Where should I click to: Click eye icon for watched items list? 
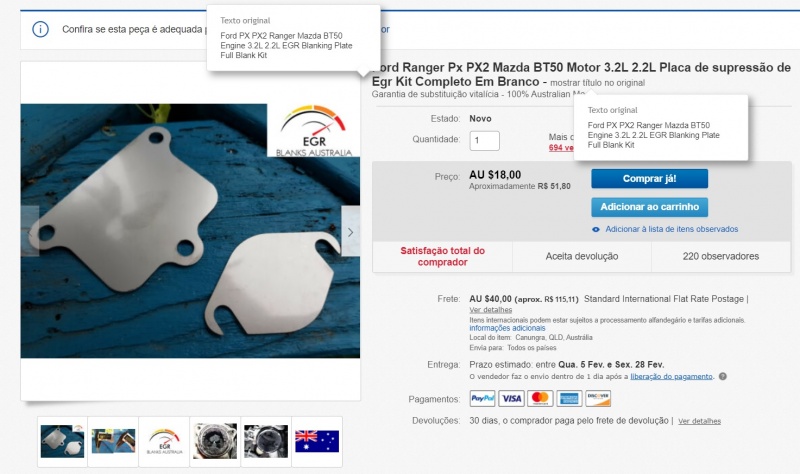point(595,230)
